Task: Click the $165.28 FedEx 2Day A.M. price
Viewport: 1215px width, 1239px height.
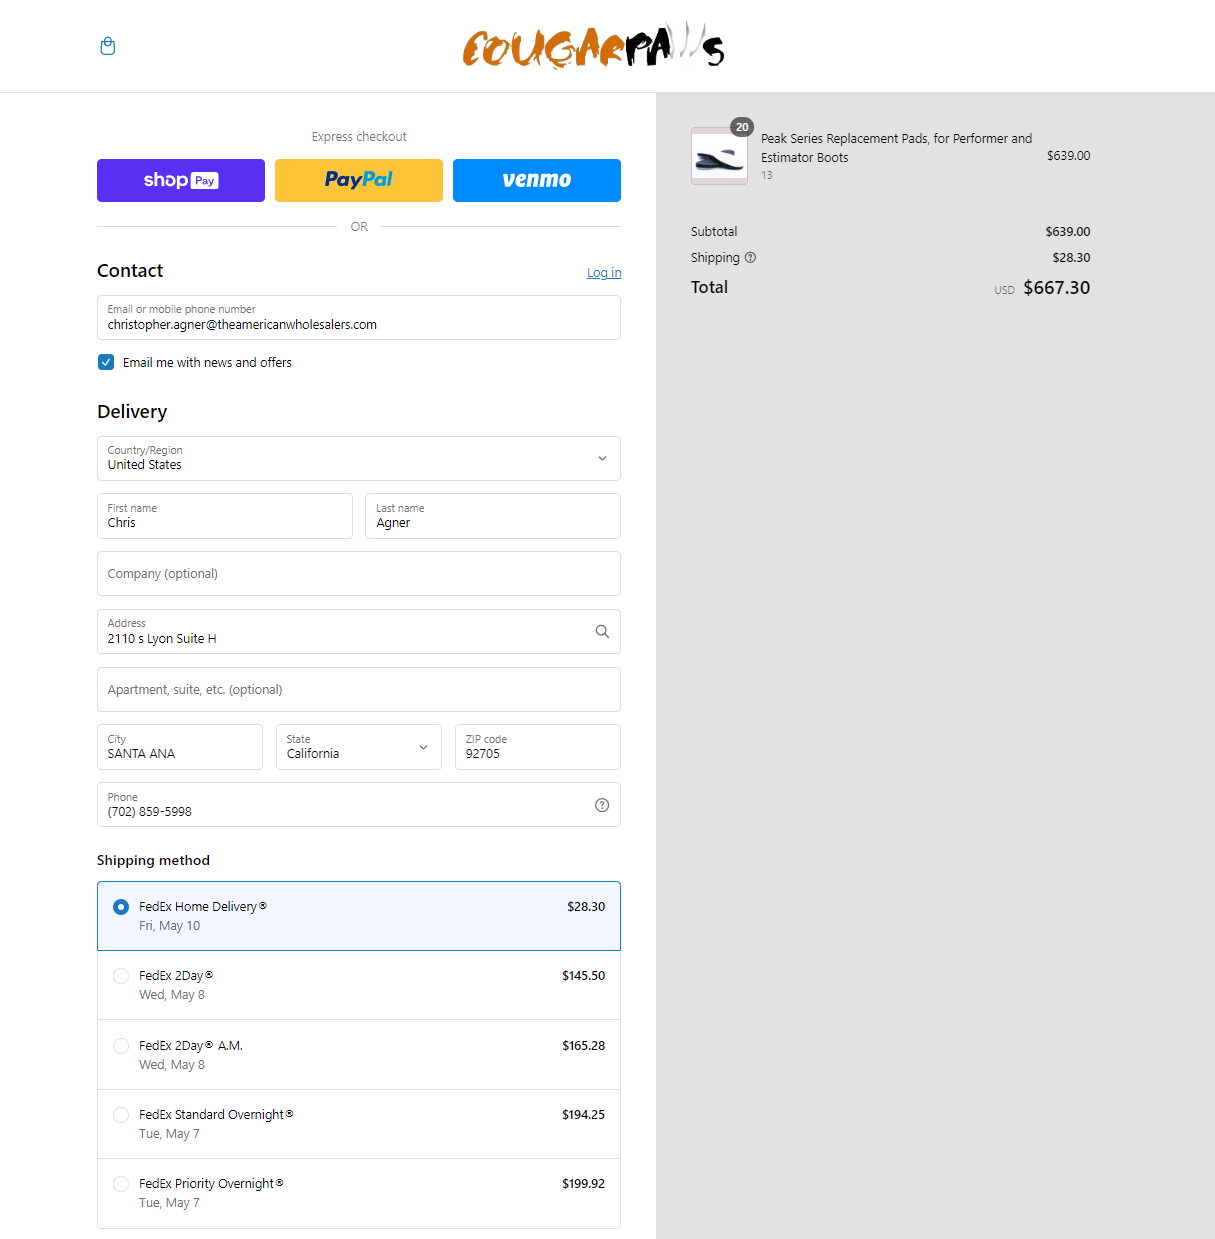Action: tap(583, 1046)
